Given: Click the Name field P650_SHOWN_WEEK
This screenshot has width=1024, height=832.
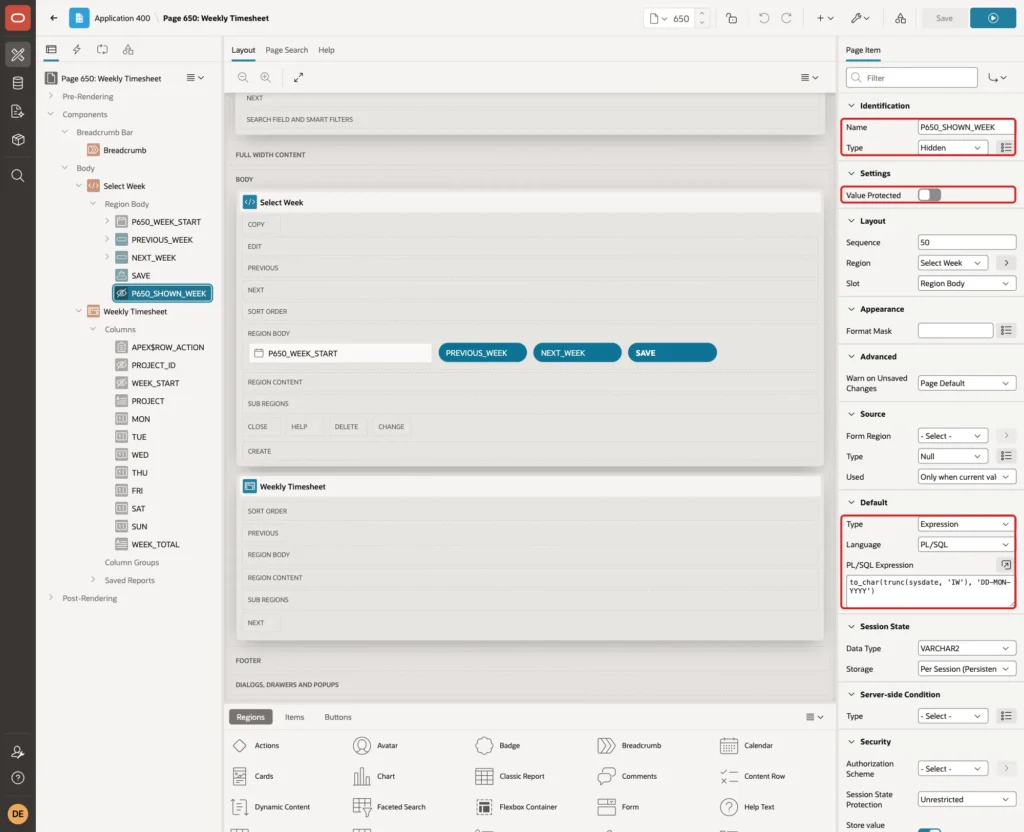Looking at the screenshot, I should pyautogui.click(x=967, y=127).
